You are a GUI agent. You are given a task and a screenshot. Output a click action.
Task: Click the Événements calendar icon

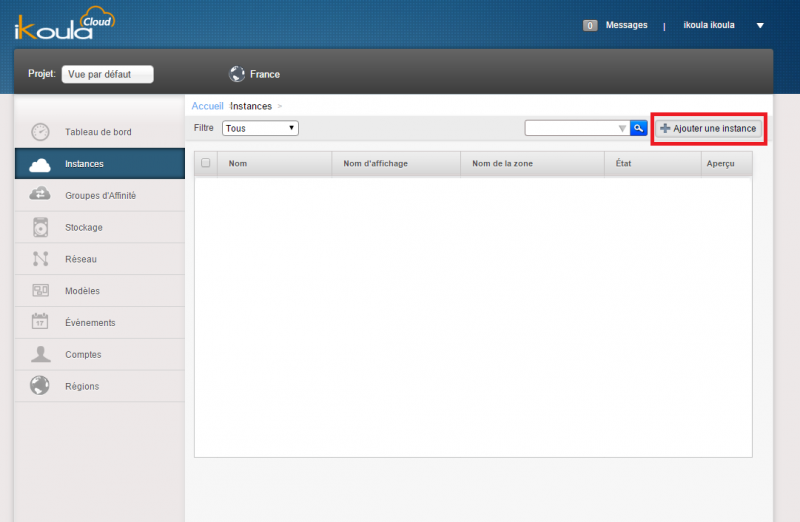click(40, 321)
